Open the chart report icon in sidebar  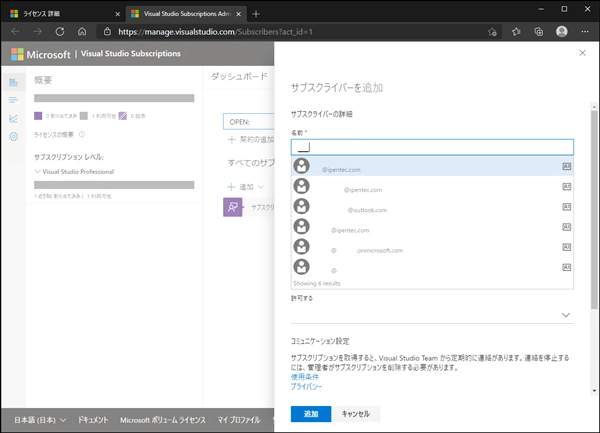pyautogui.click(x=14, y=119)
